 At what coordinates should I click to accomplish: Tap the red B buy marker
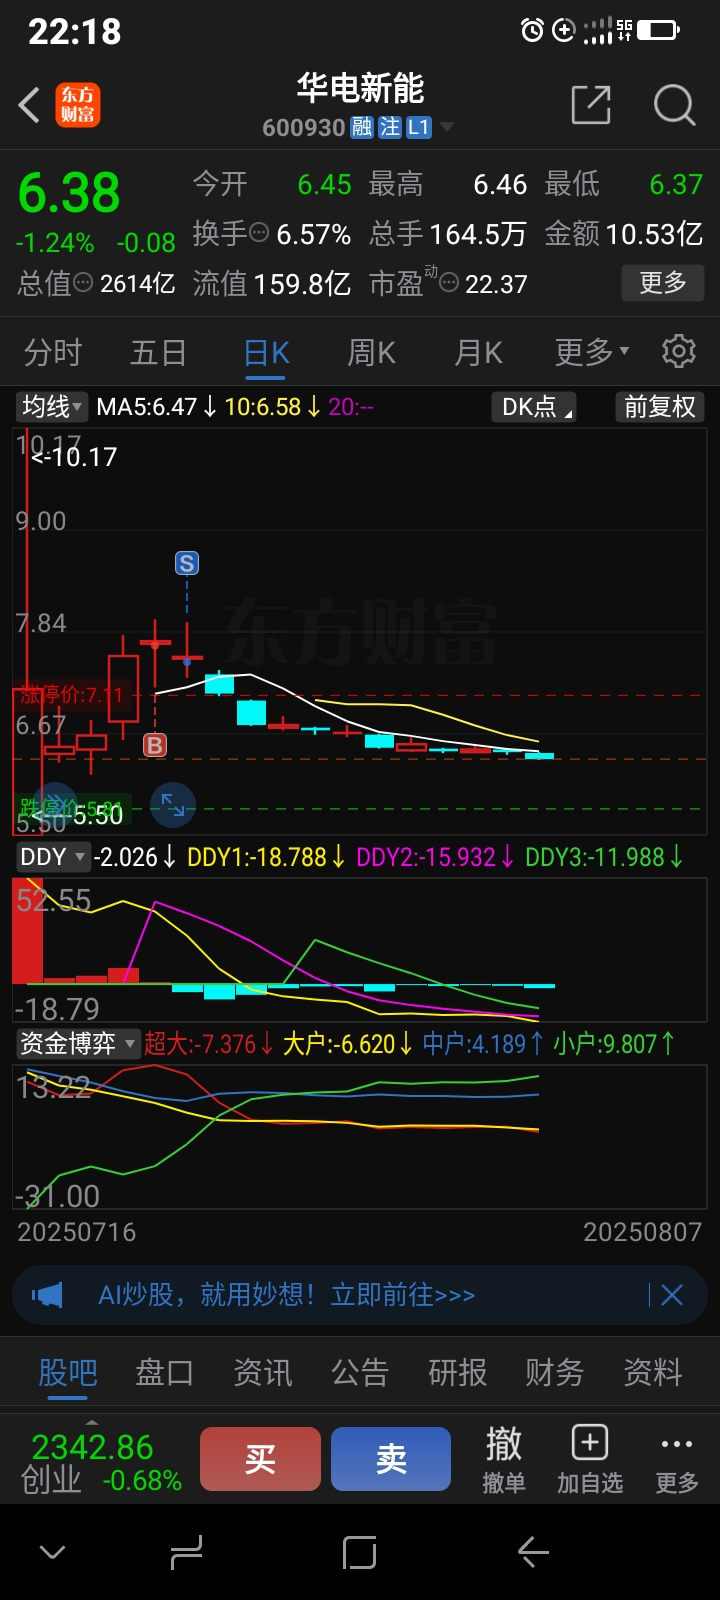tap(154, 745)
